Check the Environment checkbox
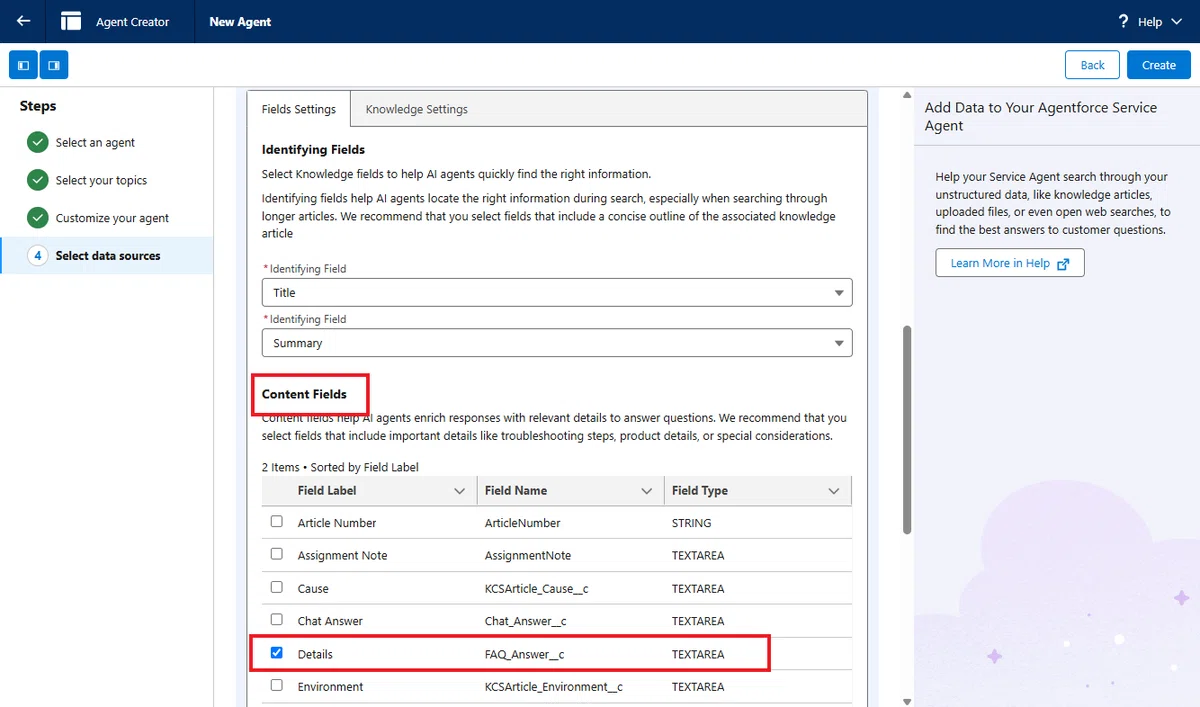This screenshot has height=707, width=1200. click(x=277, y=686)
